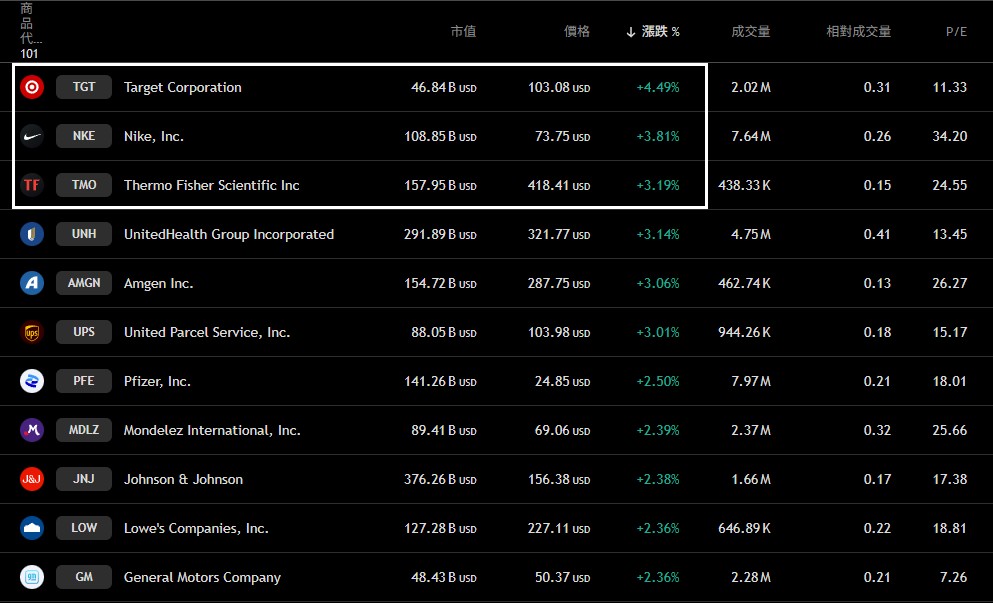Image resolution: width=993 pixels, height=603 pixels.
Task: Select the General Motors Company name
Action: click(x=202, y=577)
